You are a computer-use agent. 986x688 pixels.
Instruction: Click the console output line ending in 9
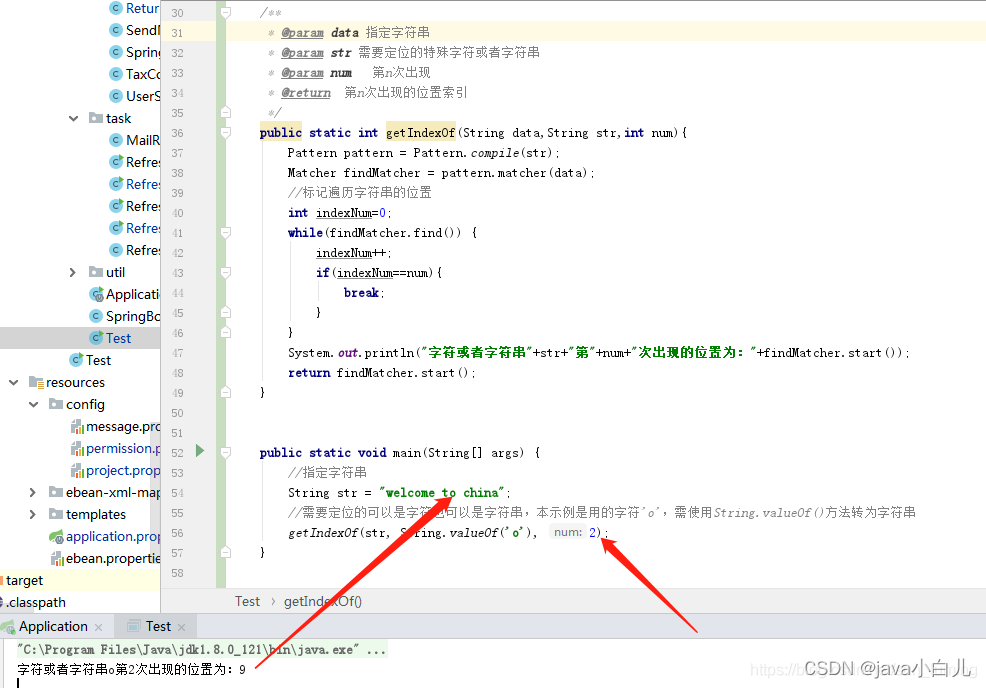click(x=131, y=670)
